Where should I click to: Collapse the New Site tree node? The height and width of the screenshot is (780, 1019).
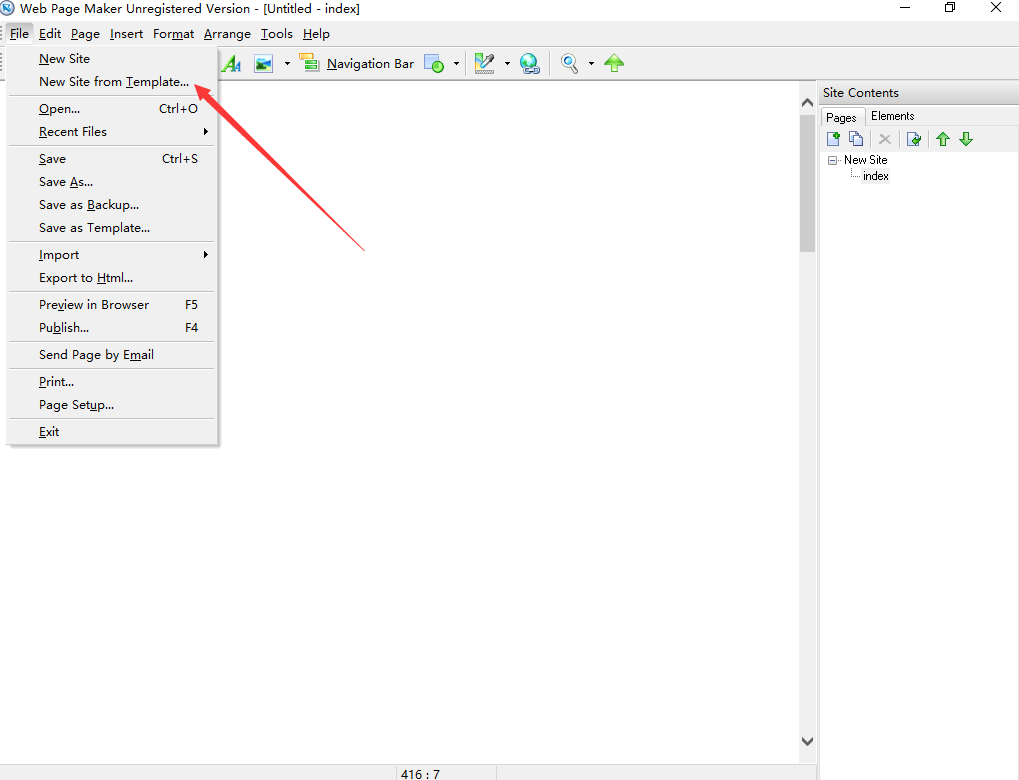pyautogui.click(x=833, y=160)
